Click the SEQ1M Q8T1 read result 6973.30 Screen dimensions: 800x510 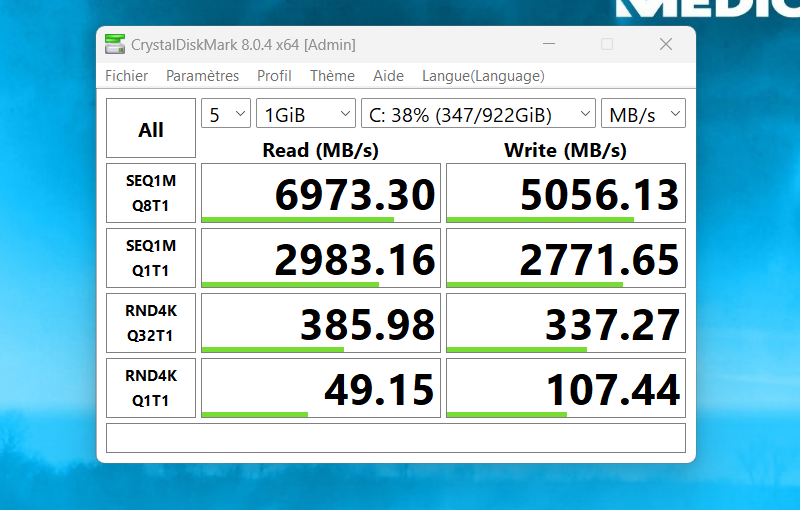pos(320,193)
